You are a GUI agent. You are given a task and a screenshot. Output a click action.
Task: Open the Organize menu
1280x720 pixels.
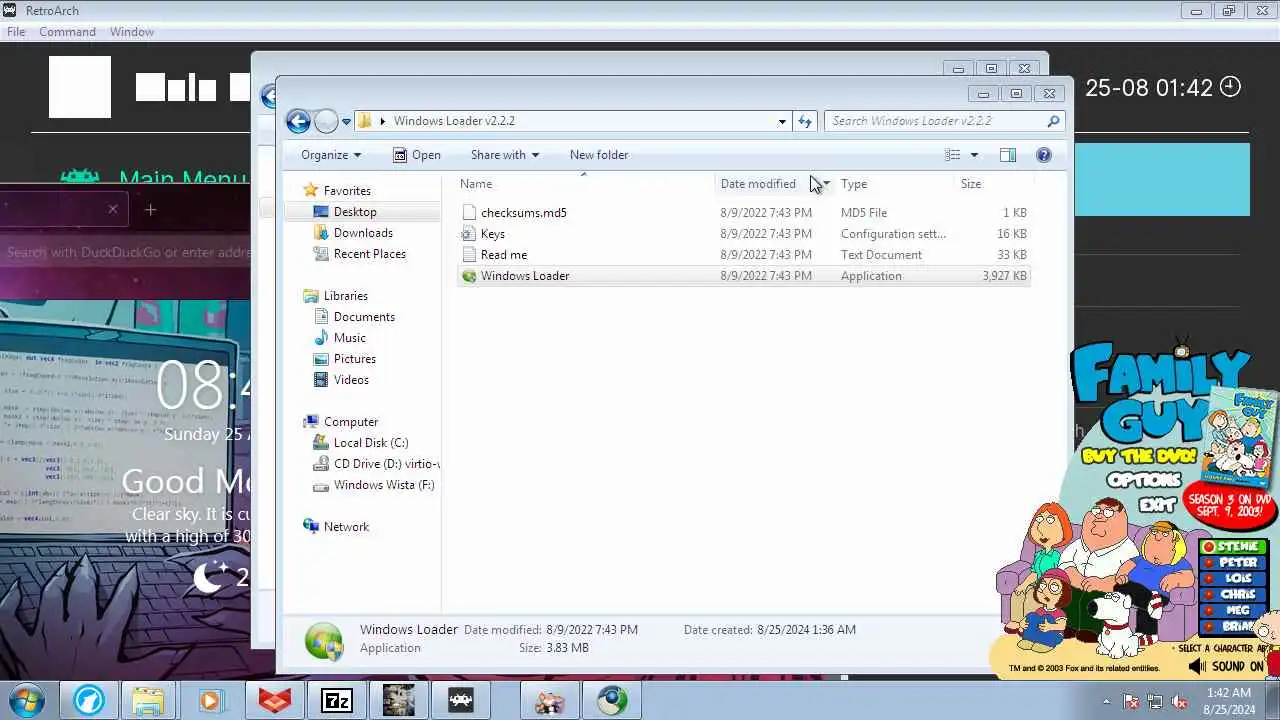pos(331,155)
